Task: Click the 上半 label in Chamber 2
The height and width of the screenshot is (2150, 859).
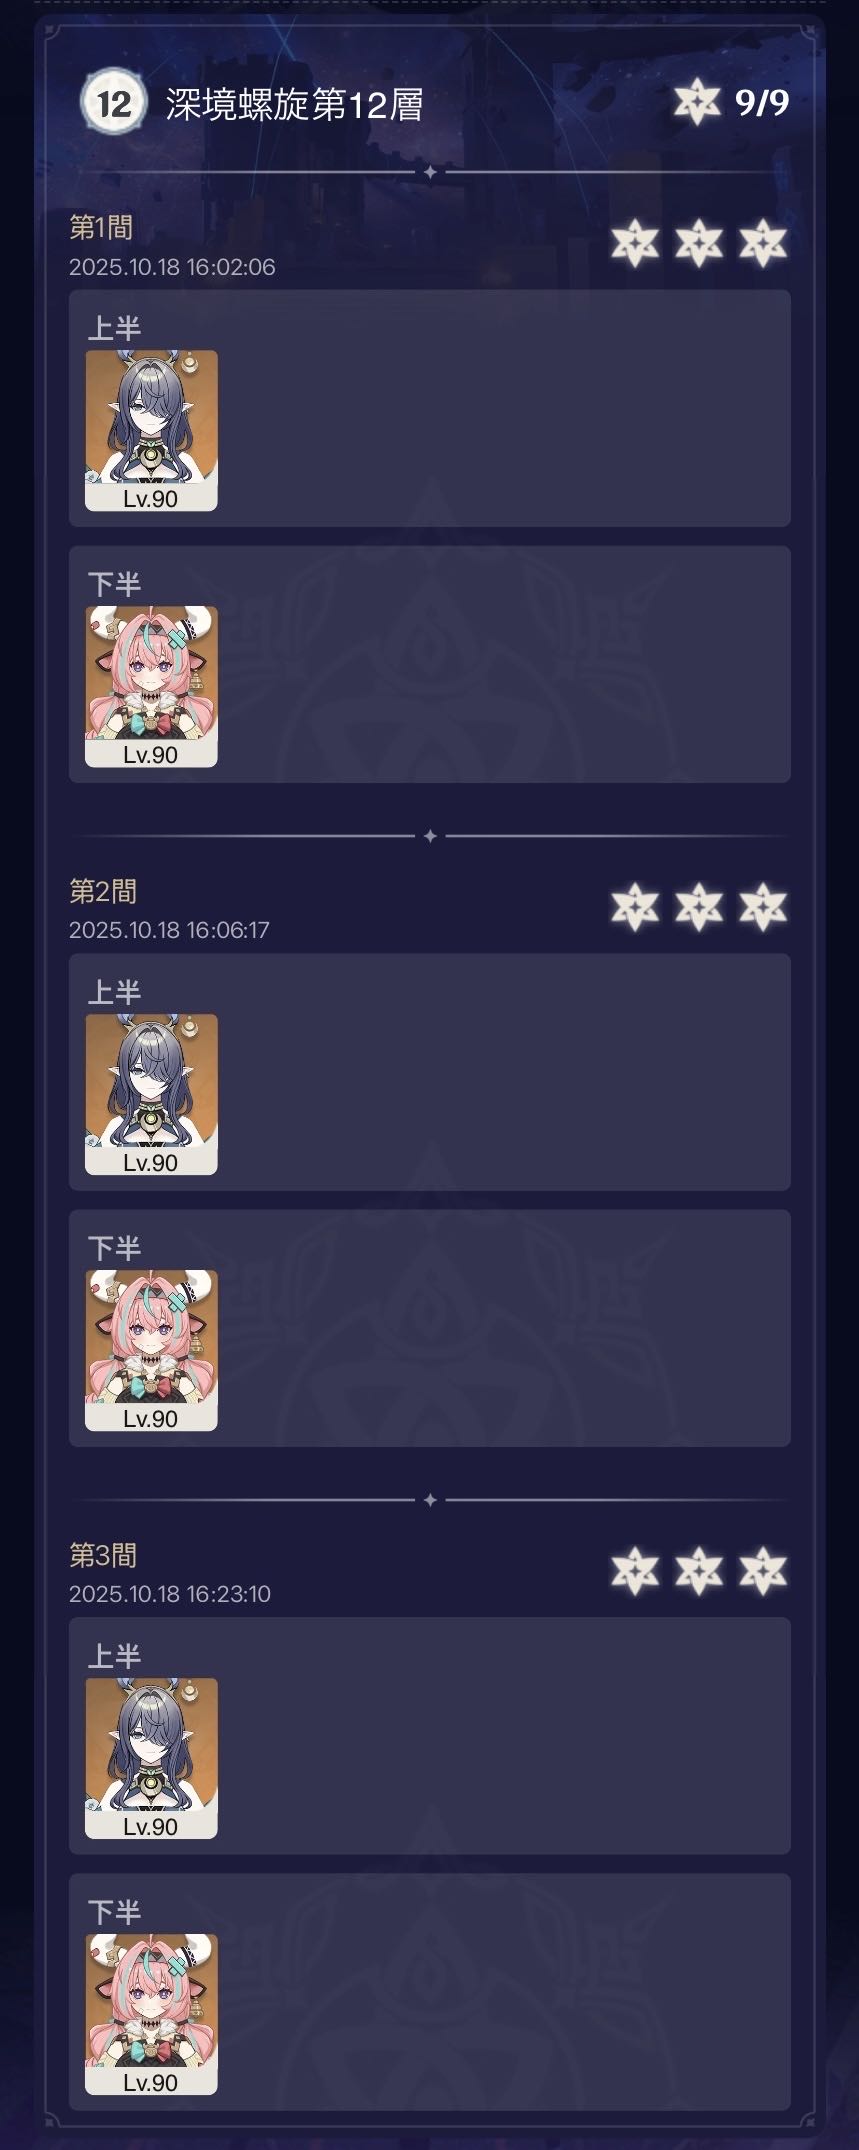Action: coord(114,993)
